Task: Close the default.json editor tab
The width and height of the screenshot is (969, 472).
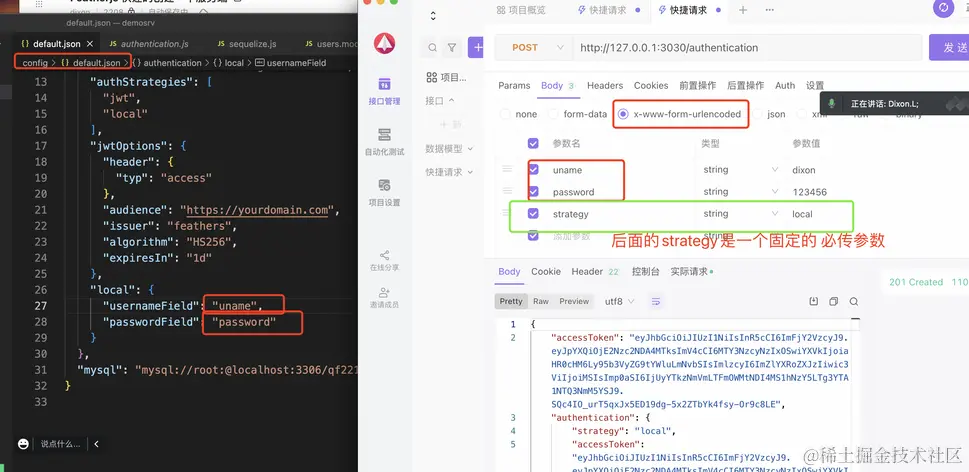Action: click(x=90, y=44)
